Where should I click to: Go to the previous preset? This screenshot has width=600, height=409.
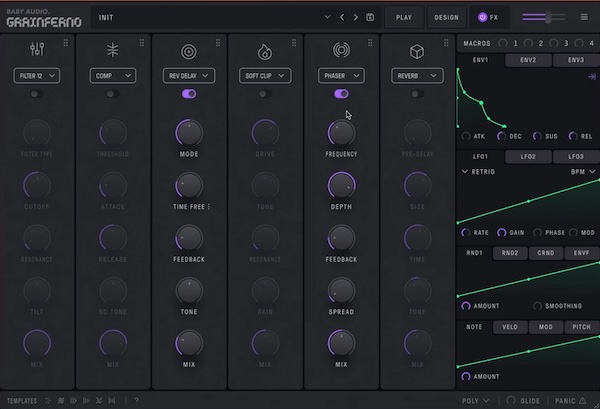click(x=342, y=17)
